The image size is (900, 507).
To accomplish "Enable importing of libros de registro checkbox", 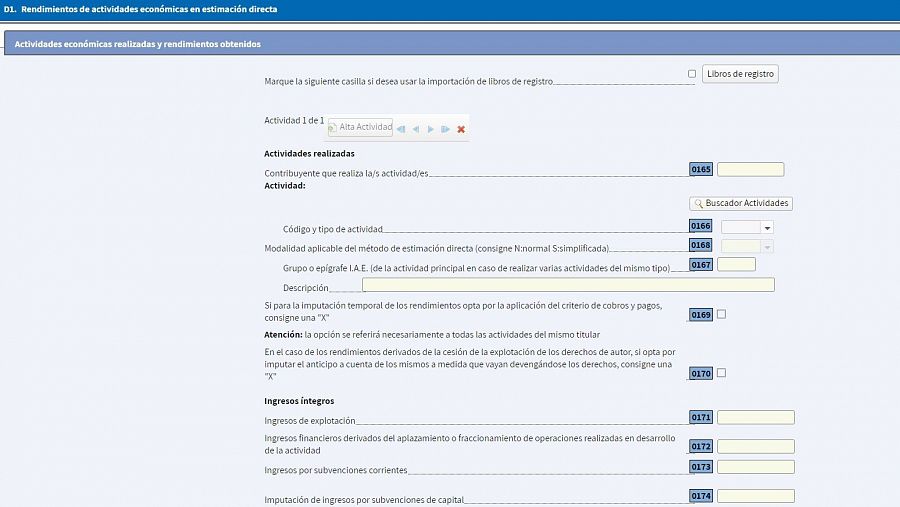I will [x=692, y=74].
